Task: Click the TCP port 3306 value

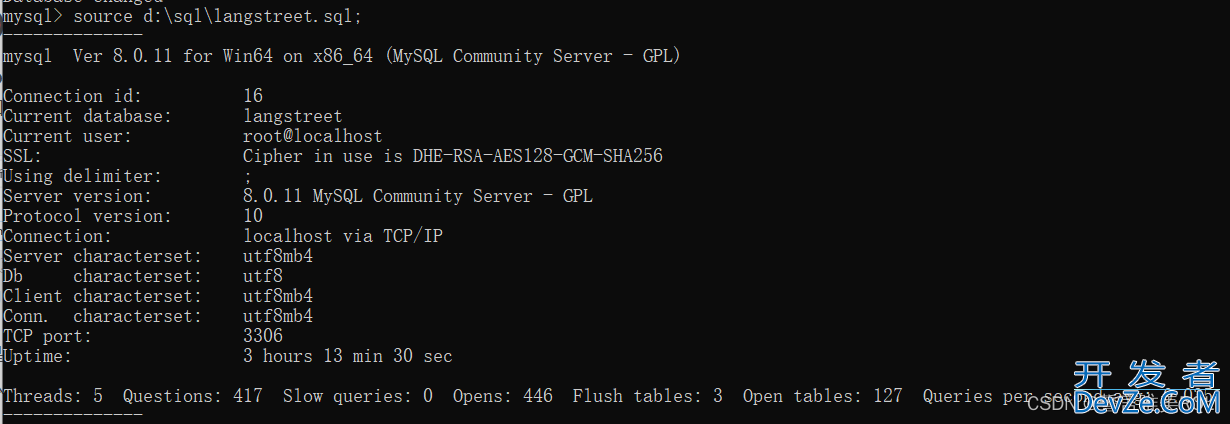Action: pos(263,336)
